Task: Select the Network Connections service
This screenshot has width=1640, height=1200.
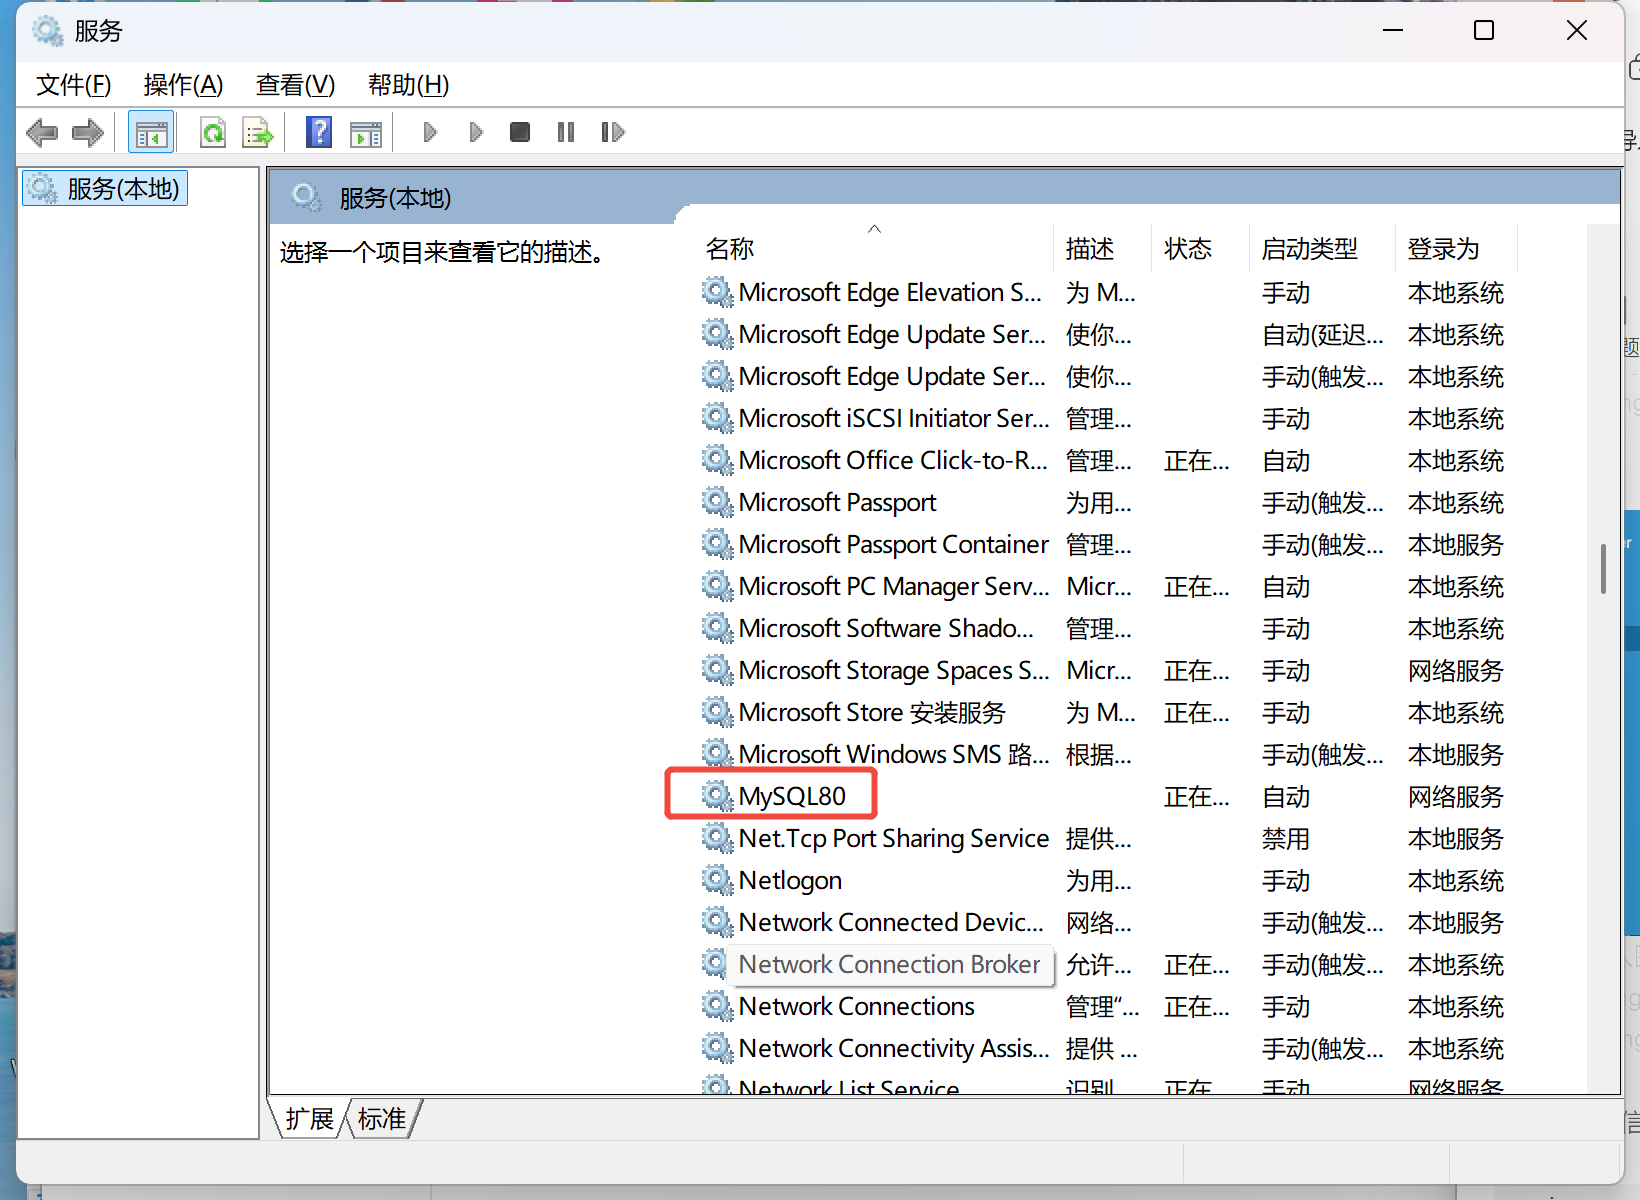Action: pos(857,1006)
